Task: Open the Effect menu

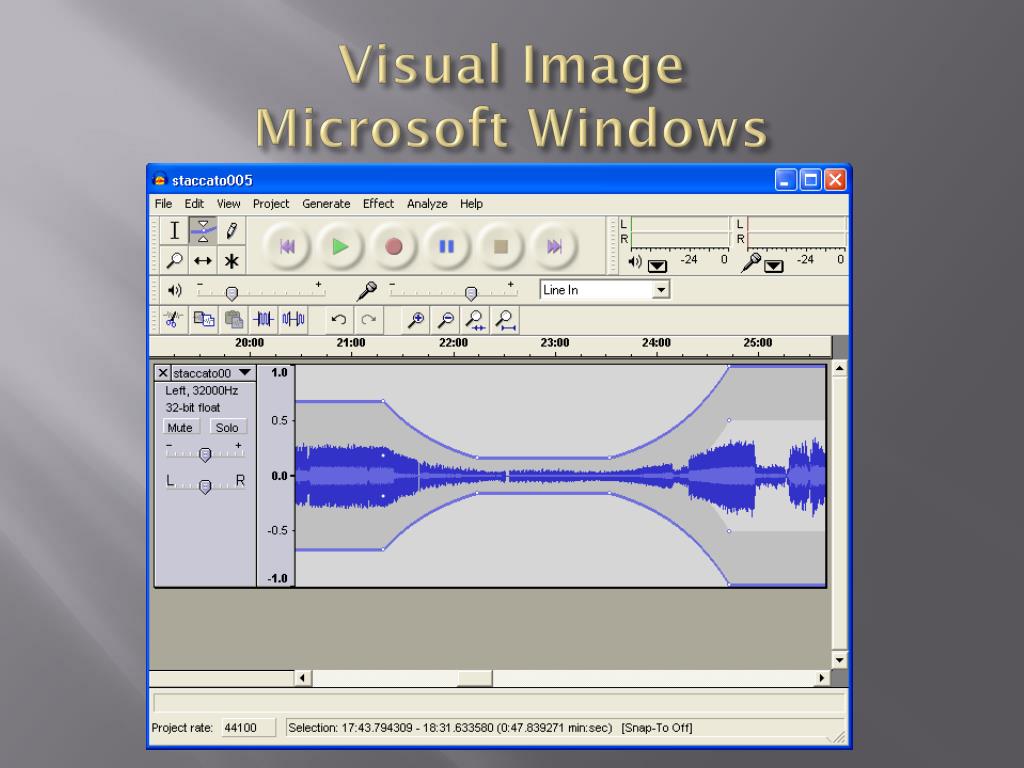Action: point(378,204)
